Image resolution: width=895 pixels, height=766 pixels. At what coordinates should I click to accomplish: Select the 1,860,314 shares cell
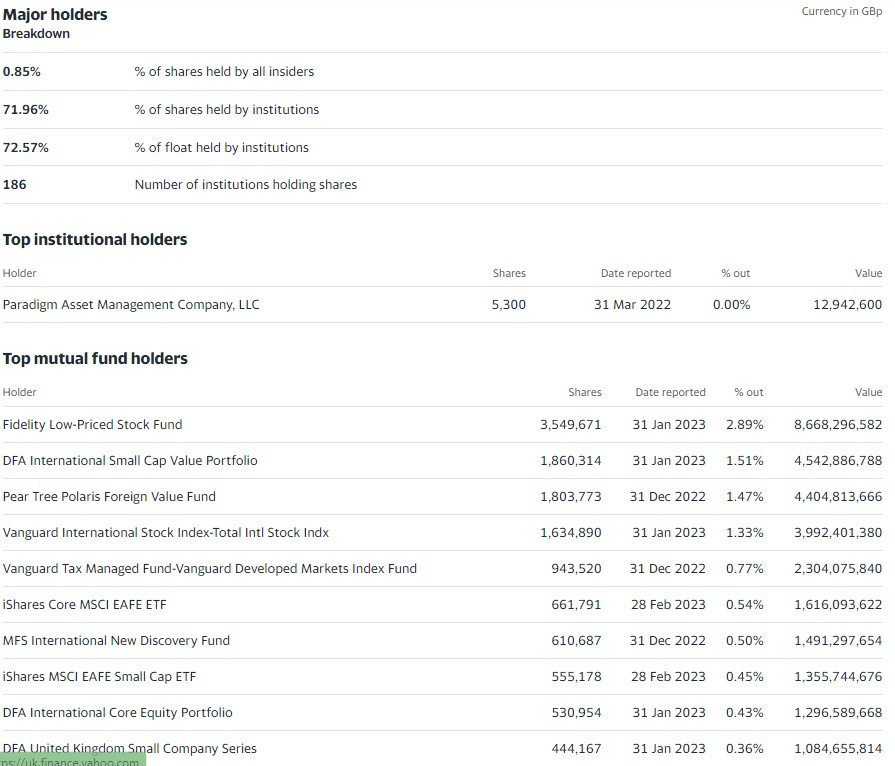click(x=571, y=461)
